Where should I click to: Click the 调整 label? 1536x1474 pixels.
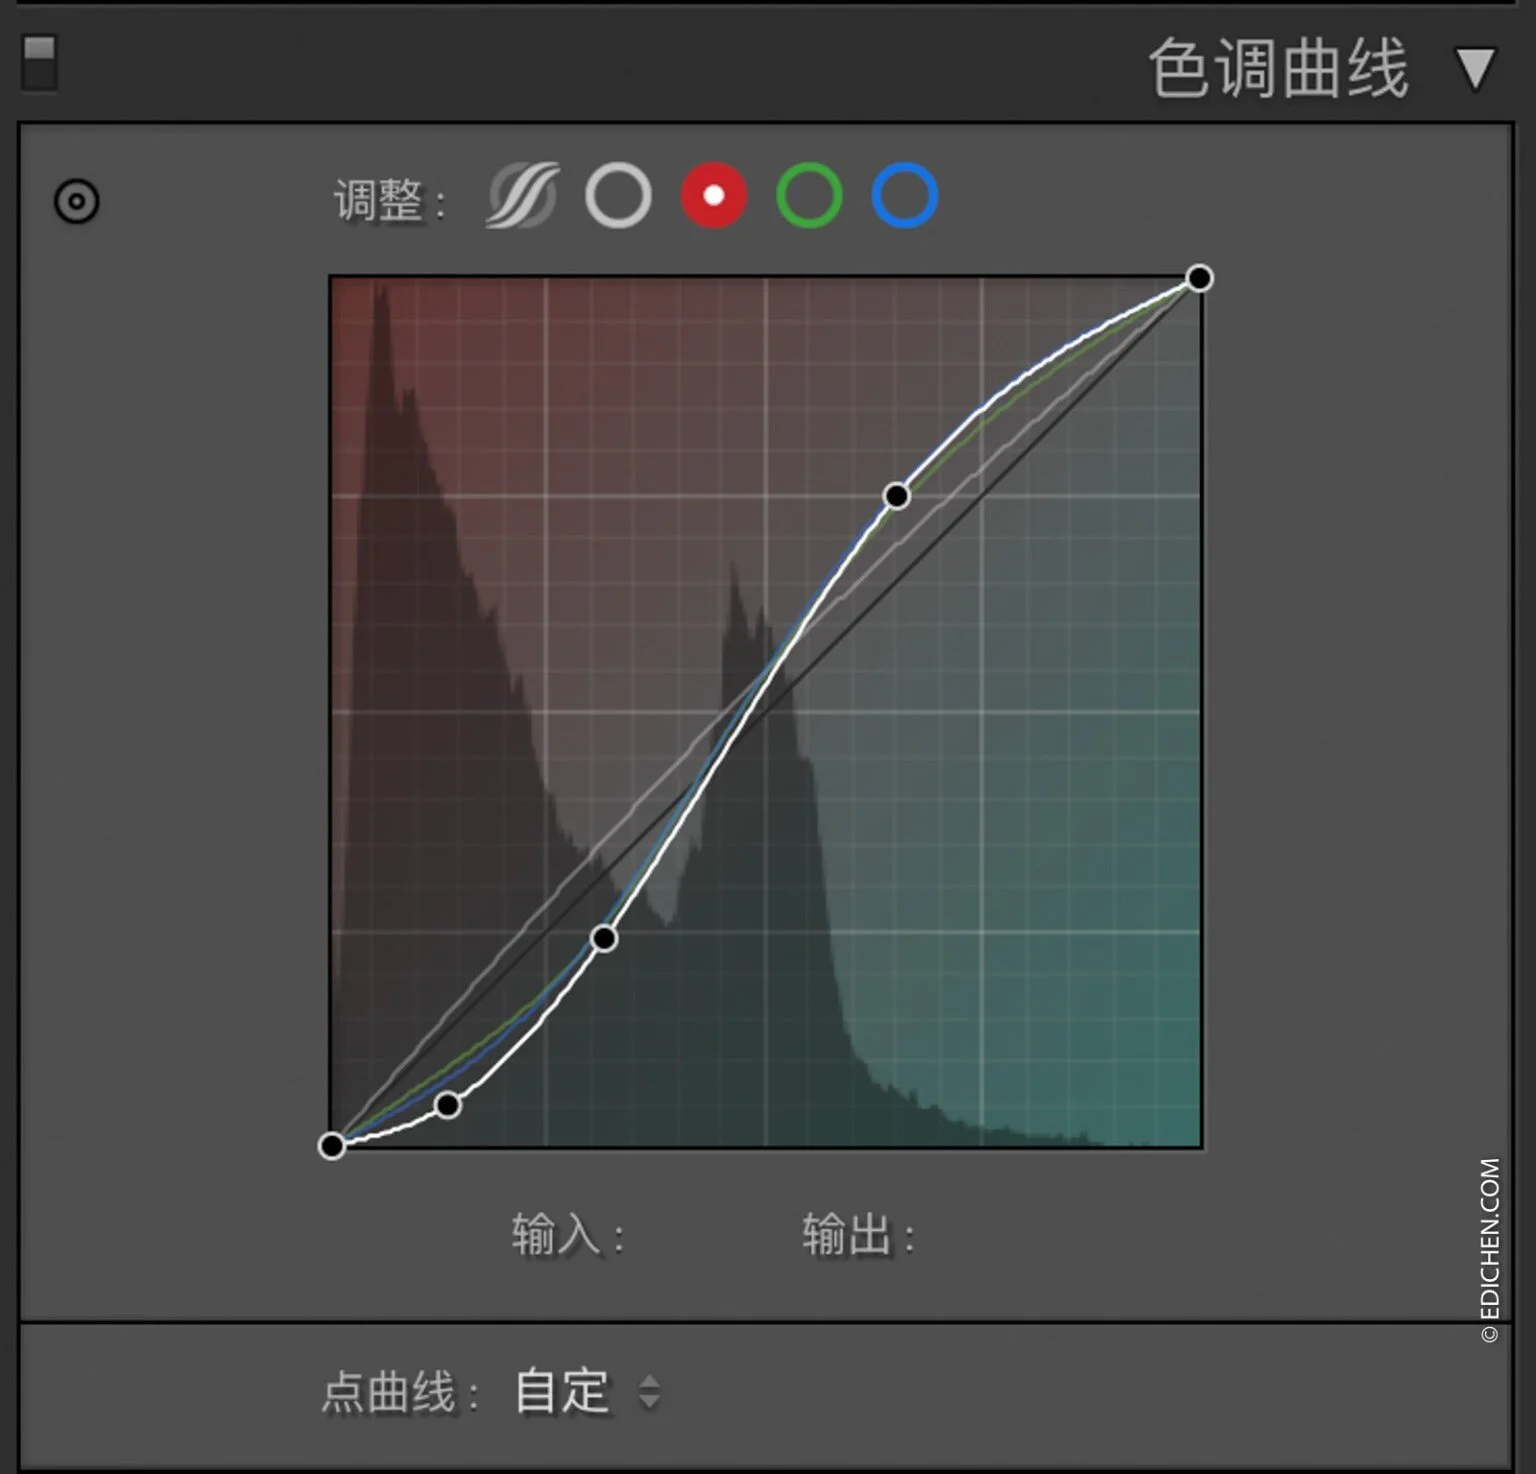(391, 200)
